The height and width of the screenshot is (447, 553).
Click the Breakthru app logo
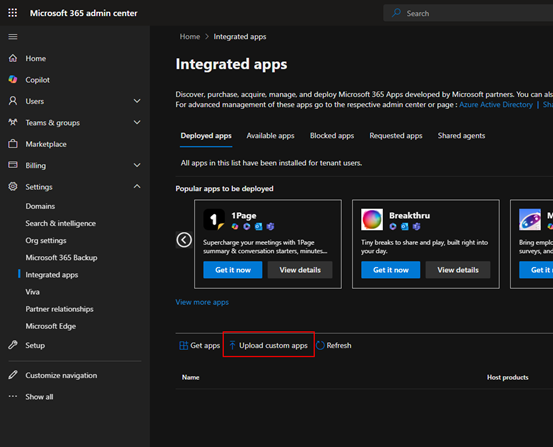click(x=372, y=219)
